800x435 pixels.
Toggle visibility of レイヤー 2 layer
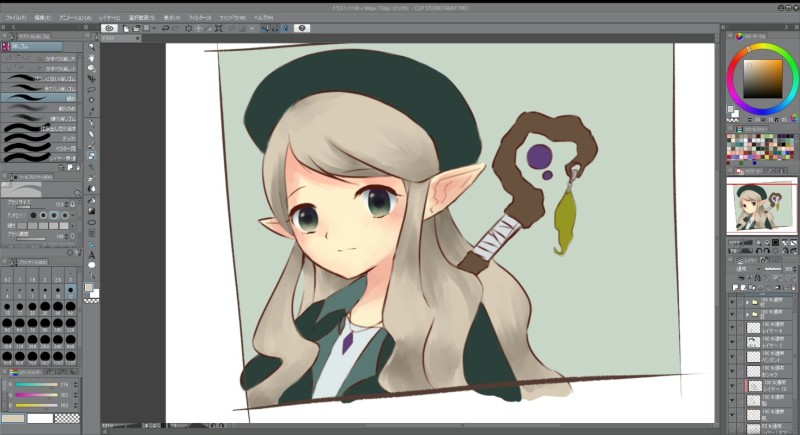point(733,342)
